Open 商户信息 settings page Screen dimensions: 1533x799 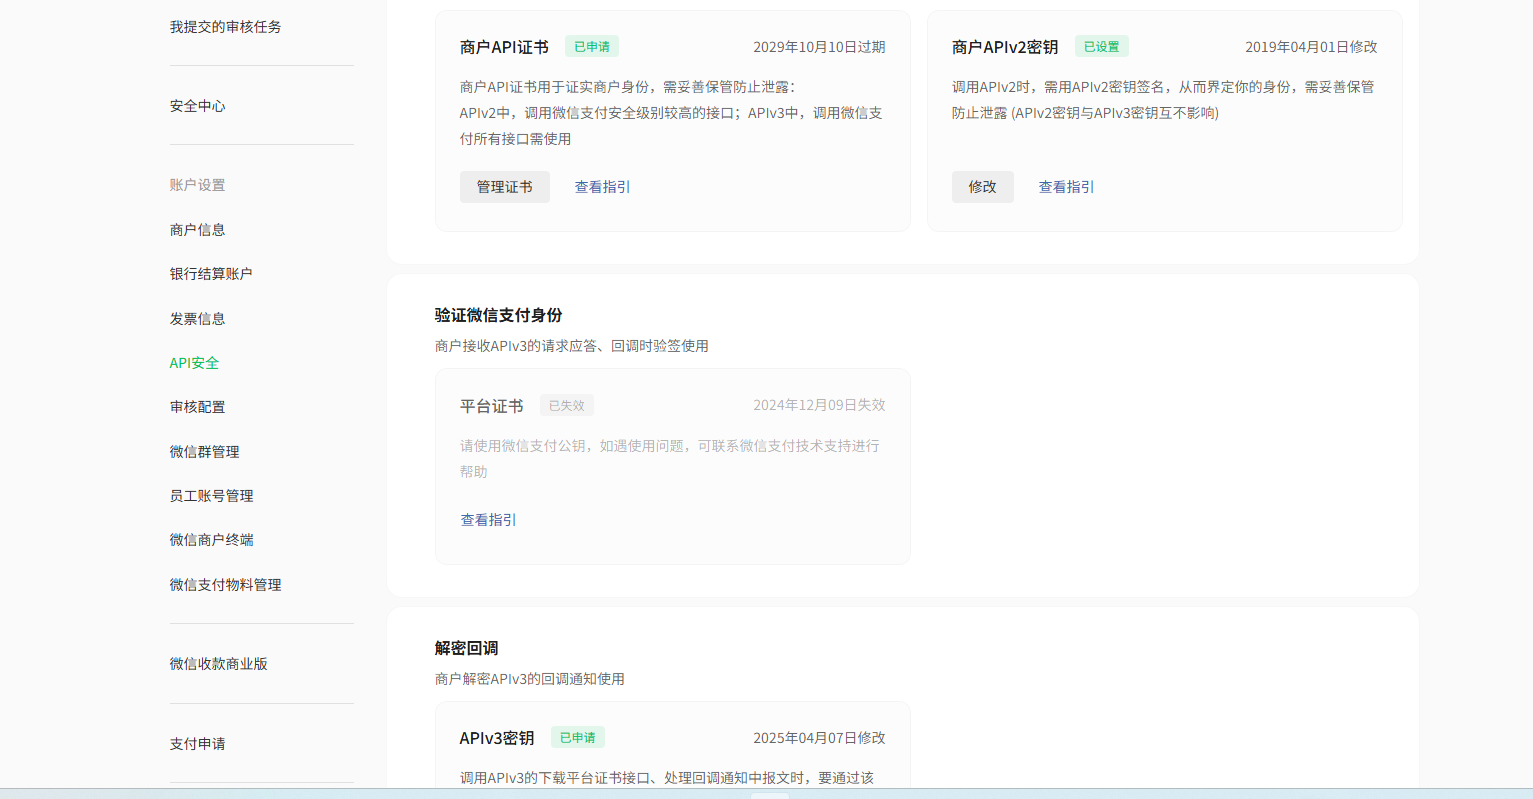click(x=198, y=230)
